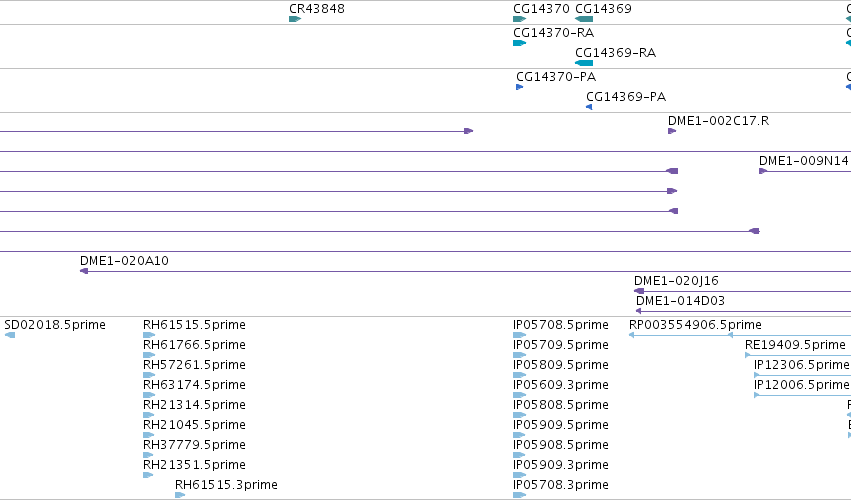851x500 pixels.
Task: Click the CG14369-RA transcript glyph
Action: point(584,63)
